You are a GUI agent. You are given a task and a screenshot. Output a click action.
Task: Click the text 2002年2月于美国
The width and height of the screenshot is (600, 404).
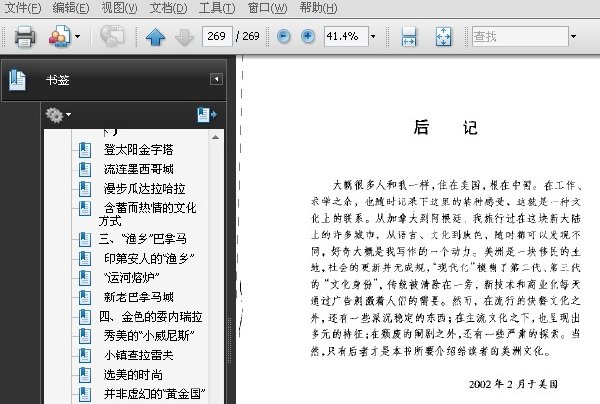click(513, 384)
